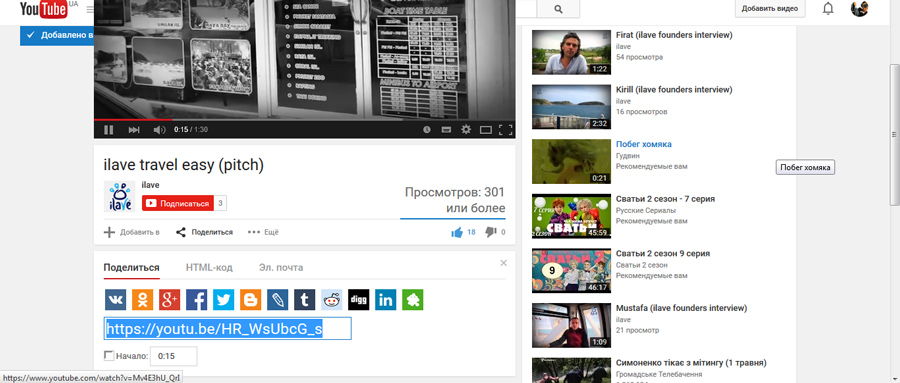The height and width of the screenshot is (383, 900).
Task: Open Firat founders interview thumbnail
Action: [x=571, y=52]
